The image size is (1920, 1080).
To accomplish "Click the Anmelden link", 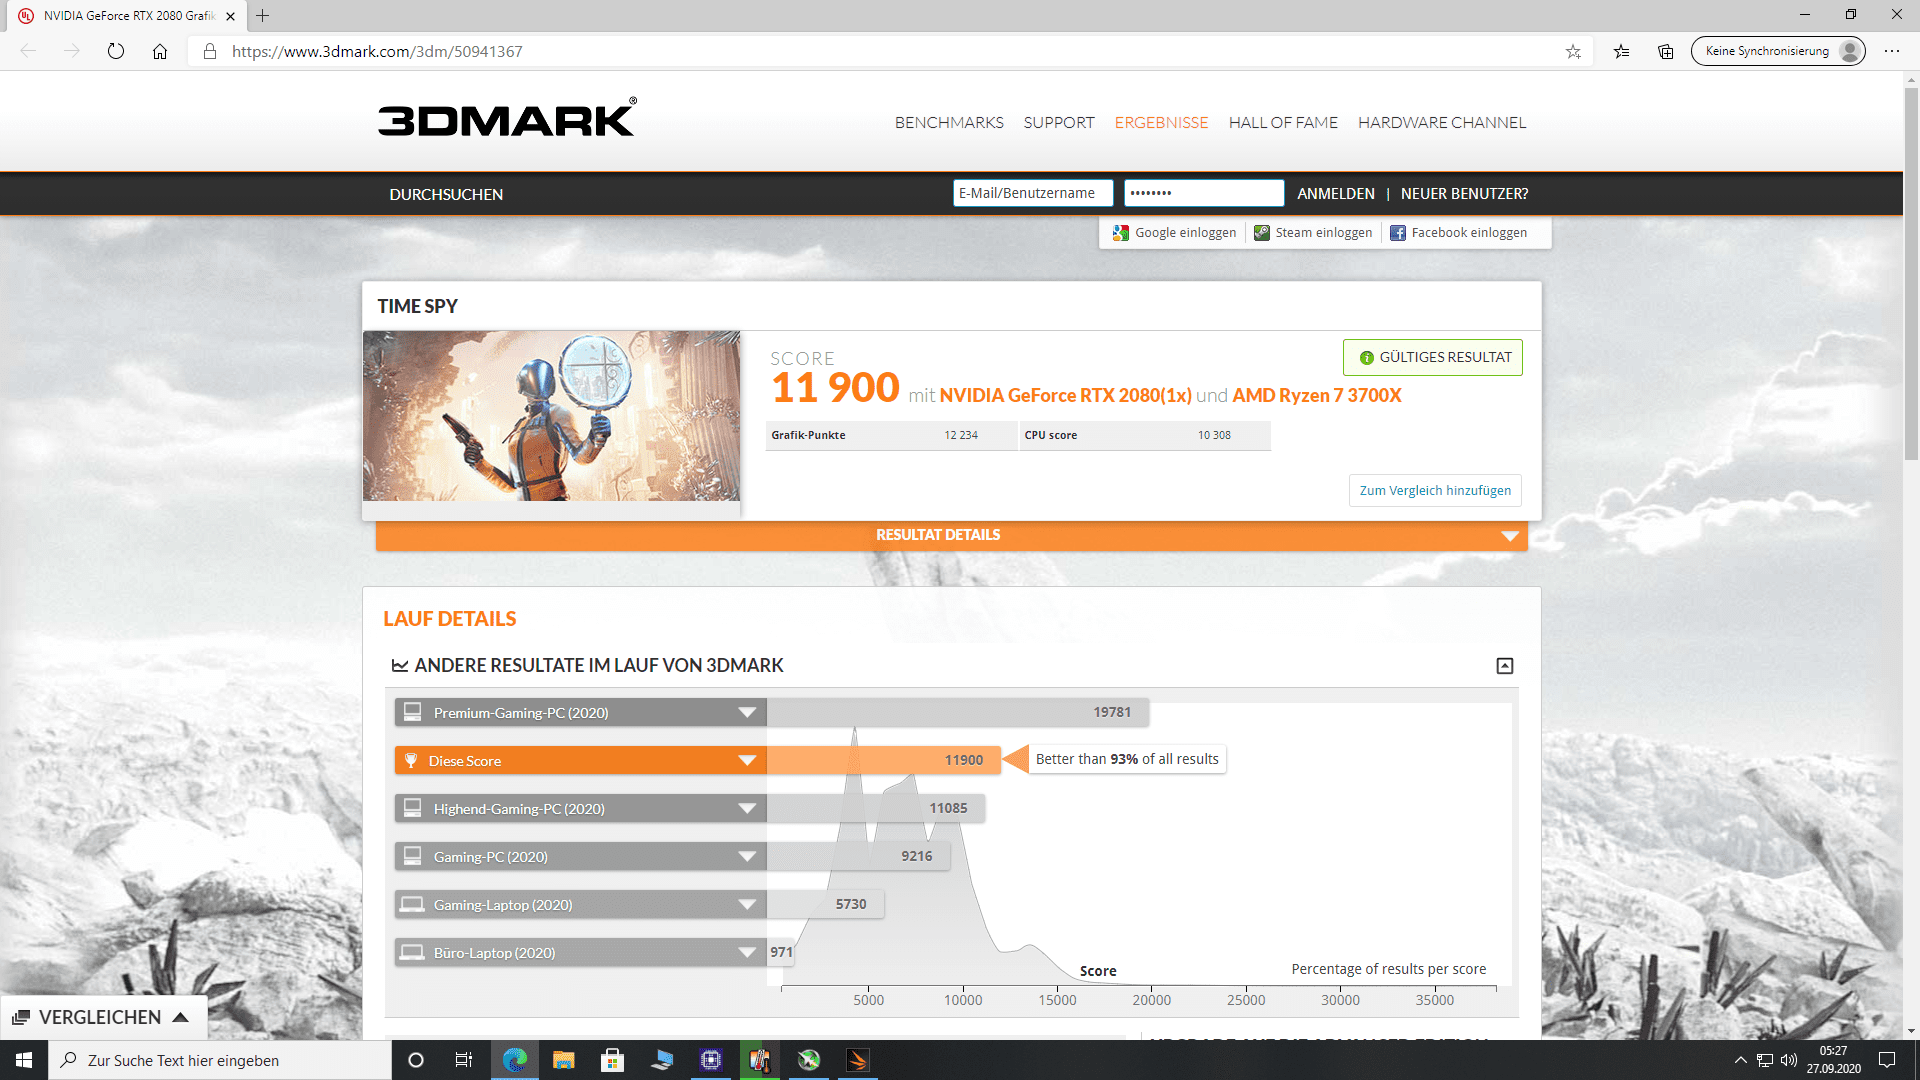I will coord(1335,194).
